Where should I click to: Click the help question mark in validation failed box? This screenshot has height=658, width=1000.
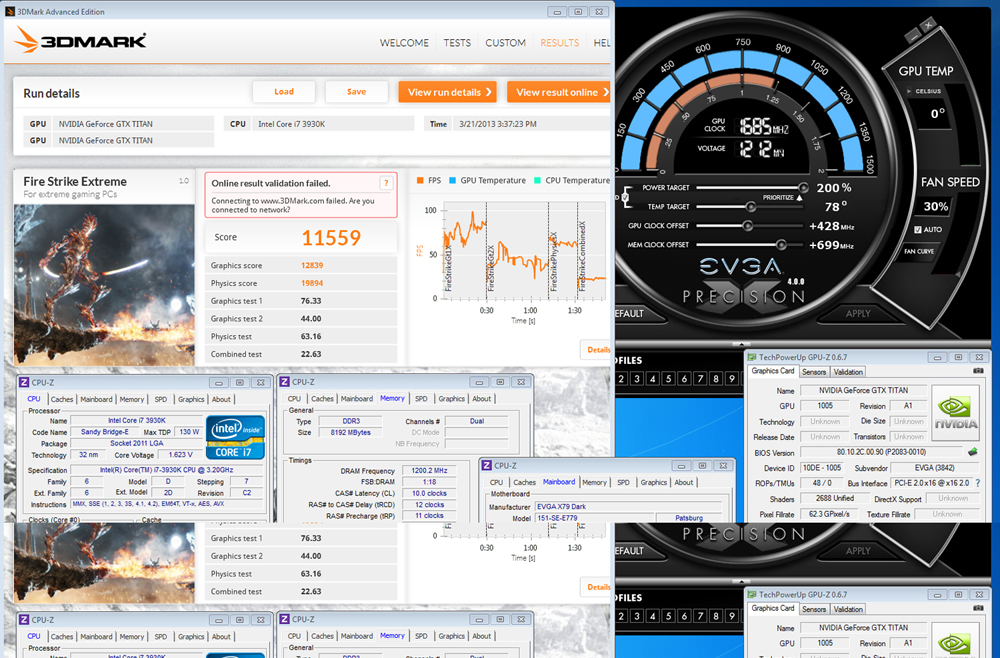[385, 183]
